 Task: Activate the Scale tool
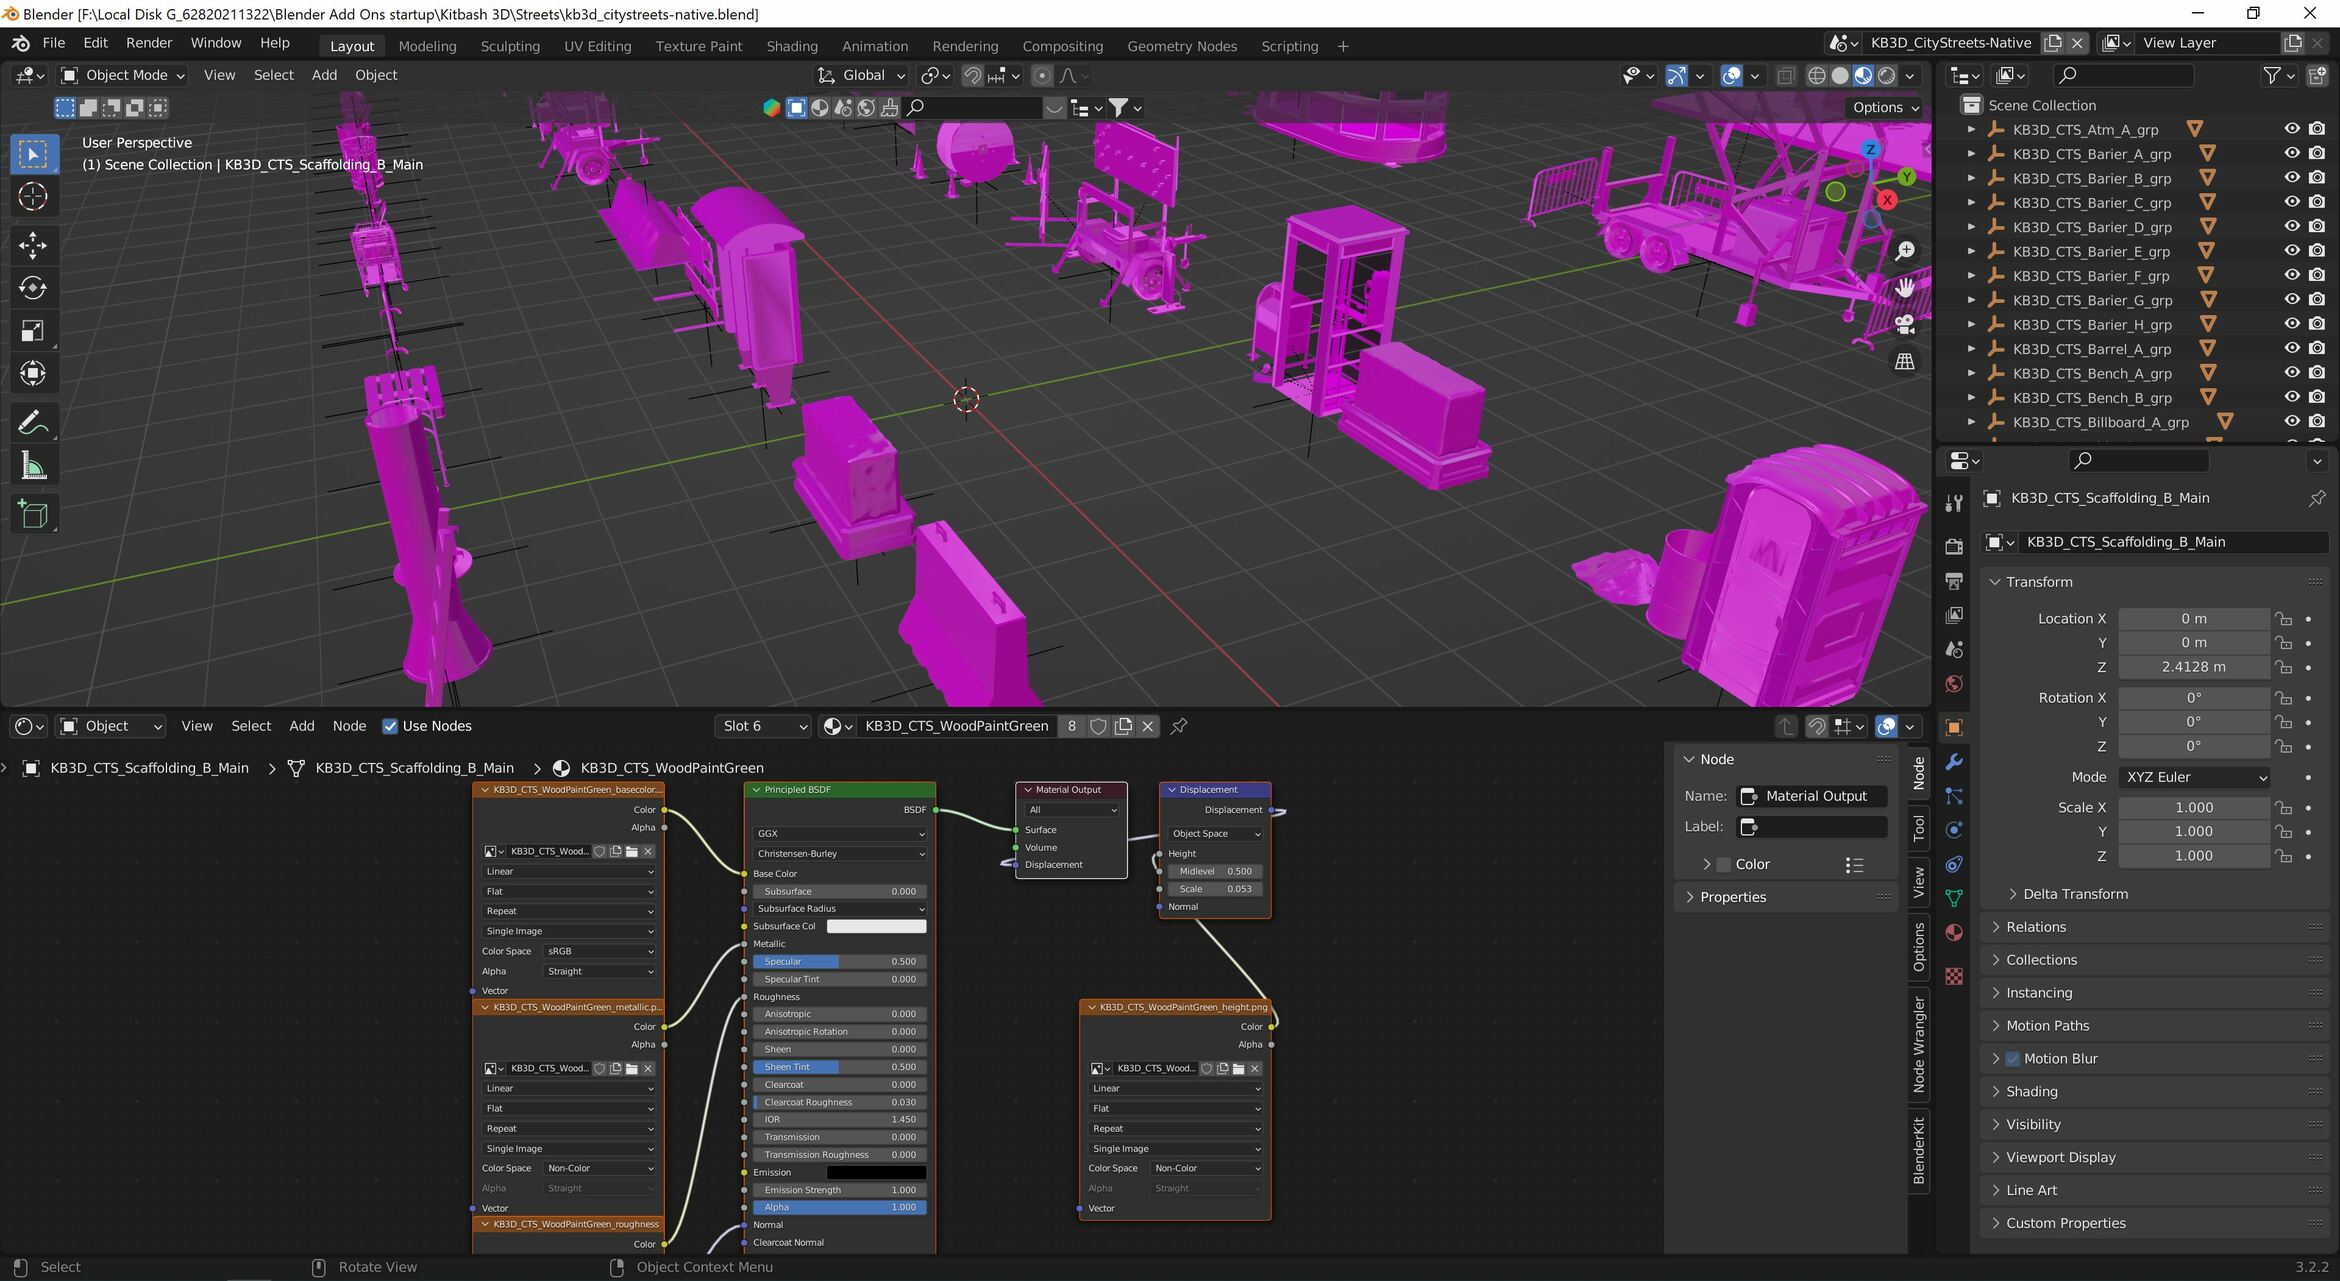tap(33, 331)
